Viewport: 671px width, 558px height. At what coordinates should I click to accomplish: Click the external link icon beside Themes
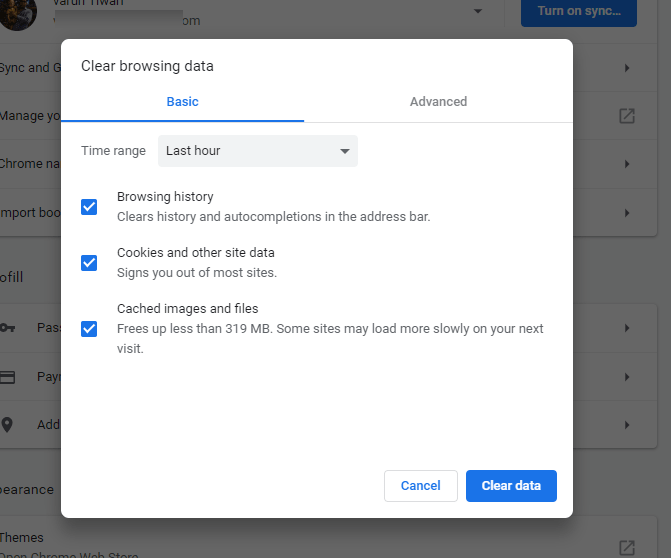click(627, 547)
